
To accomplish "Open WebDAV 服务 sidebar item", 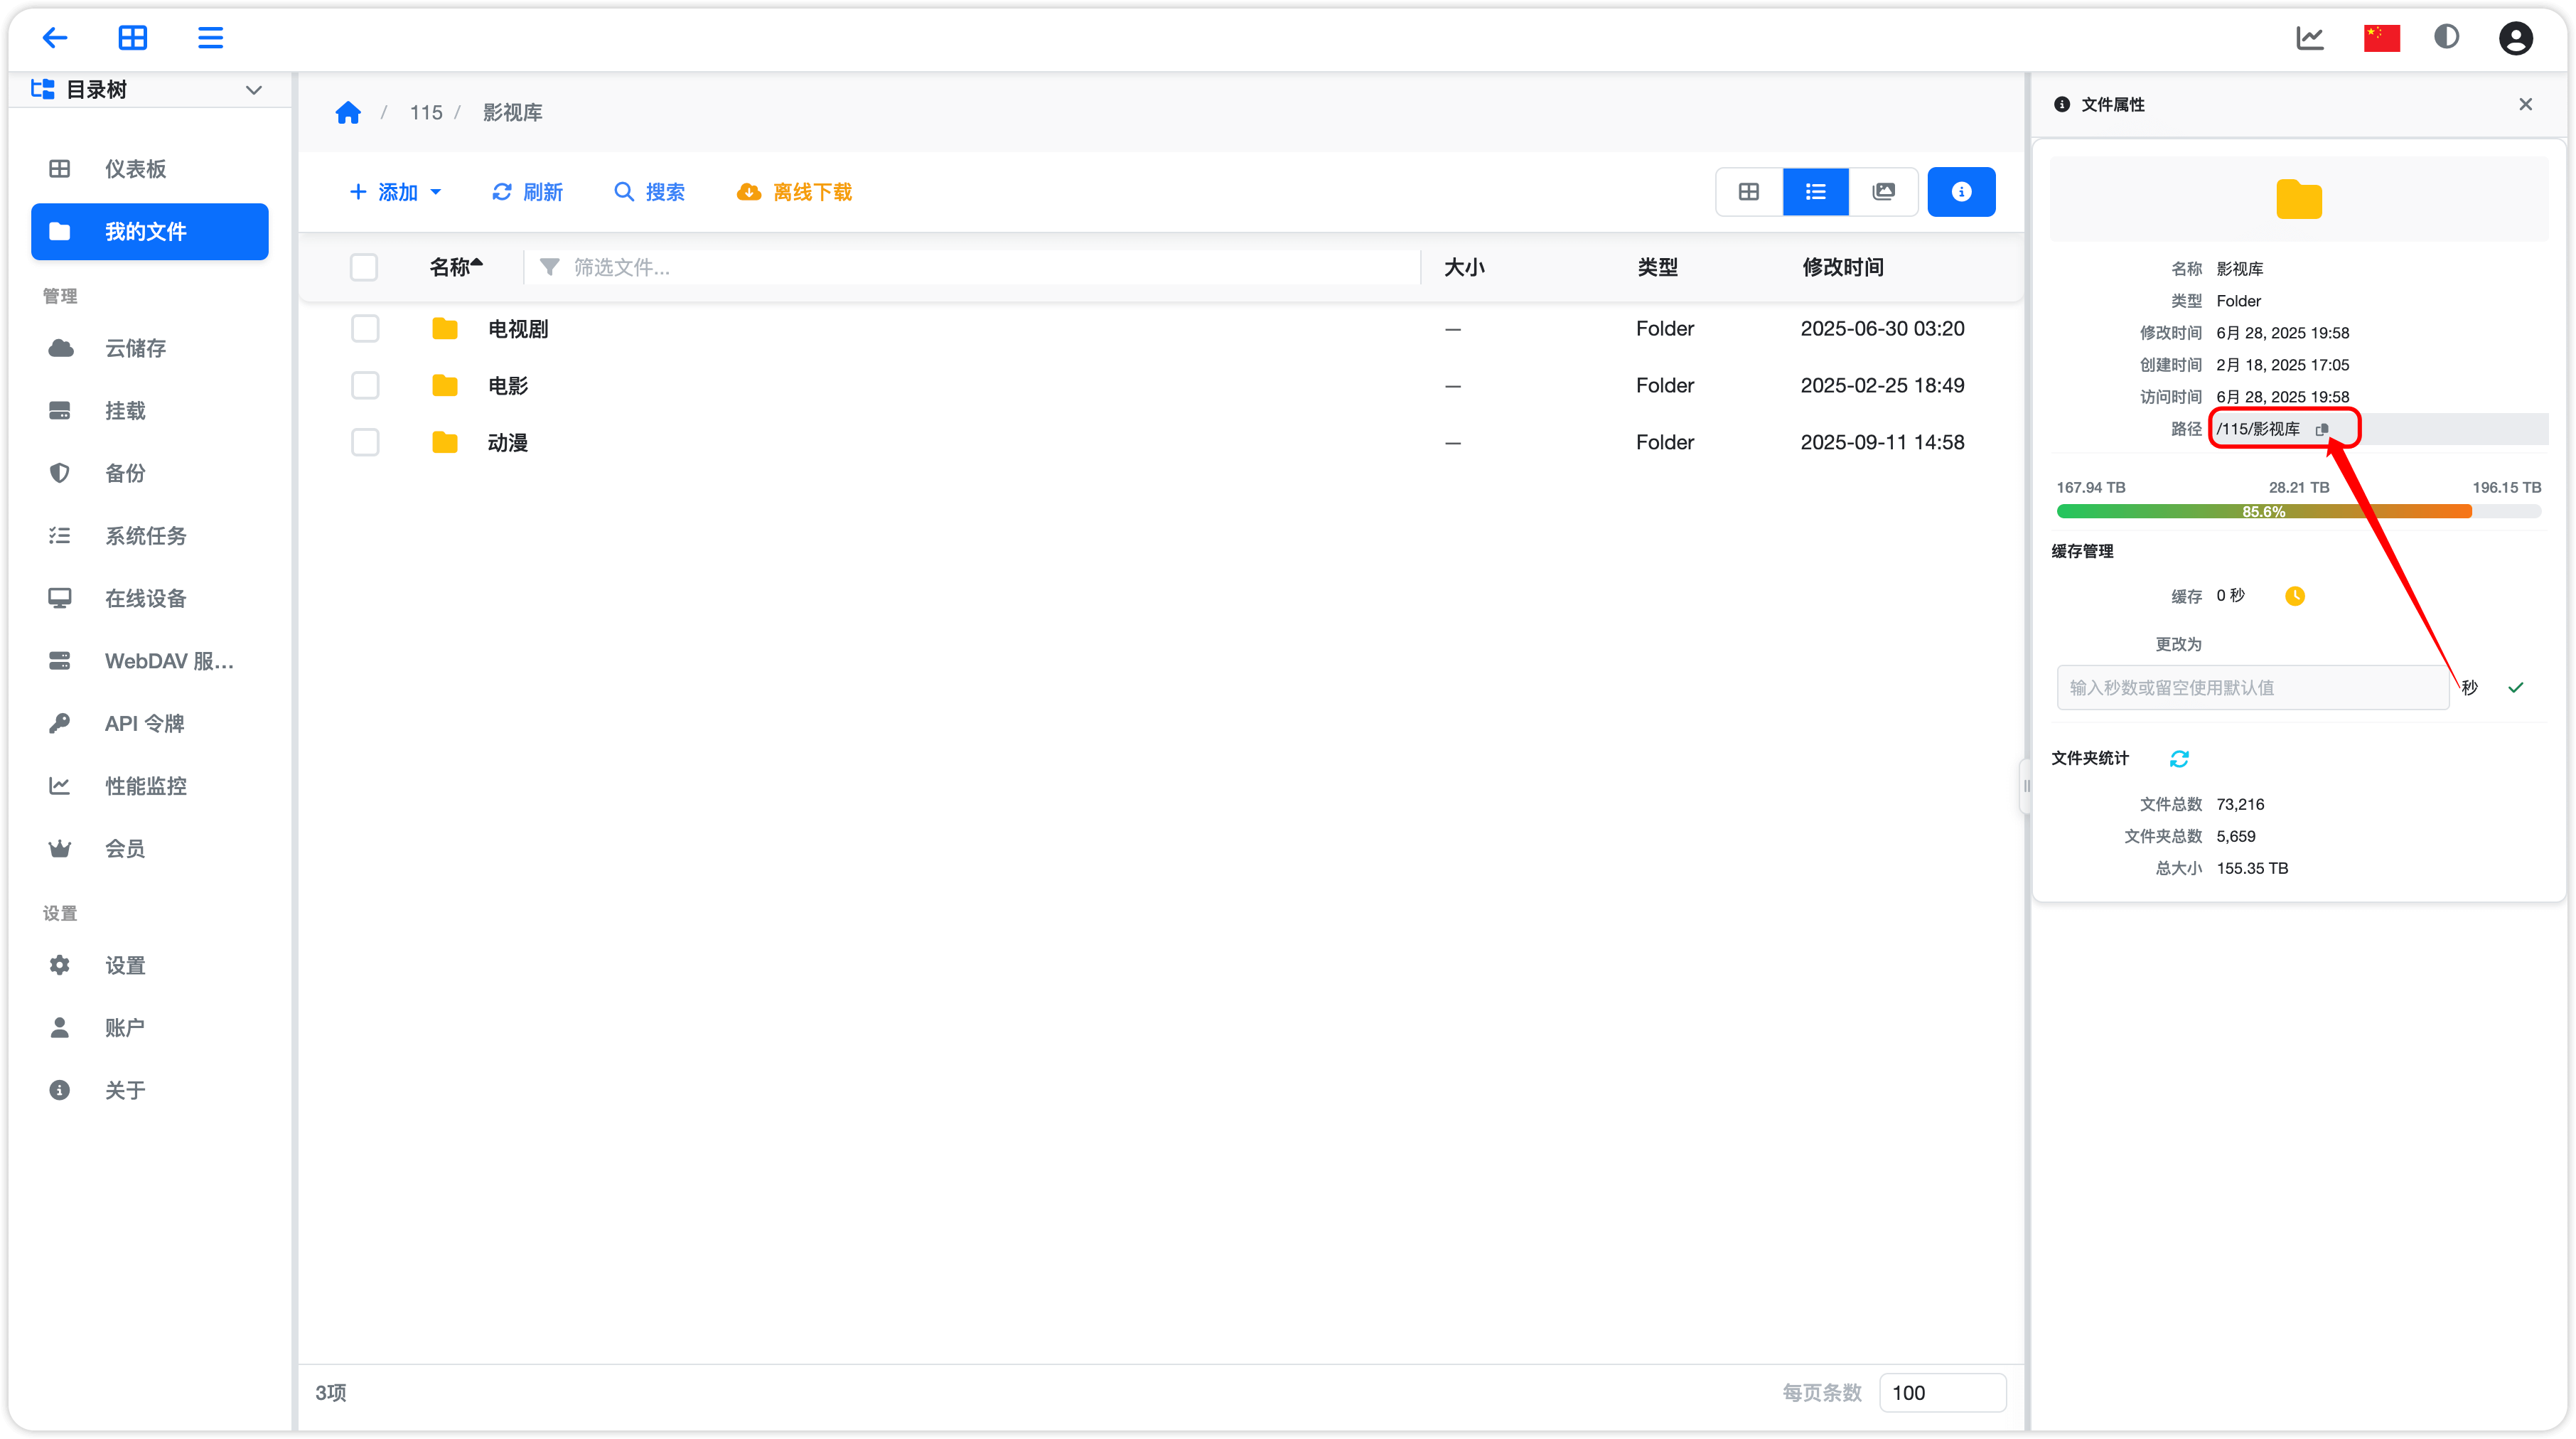I will pos(168,661).
